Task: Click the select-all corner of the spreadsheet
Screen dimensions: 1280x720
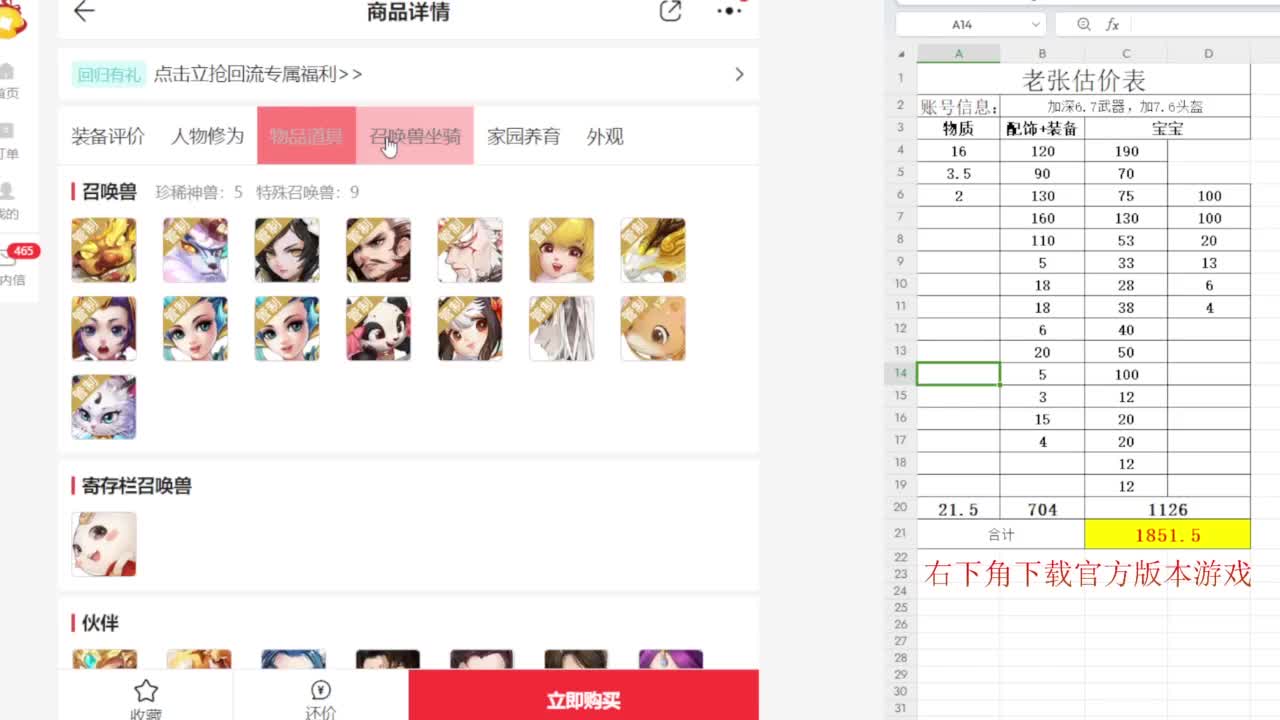Action: [902, 54]
